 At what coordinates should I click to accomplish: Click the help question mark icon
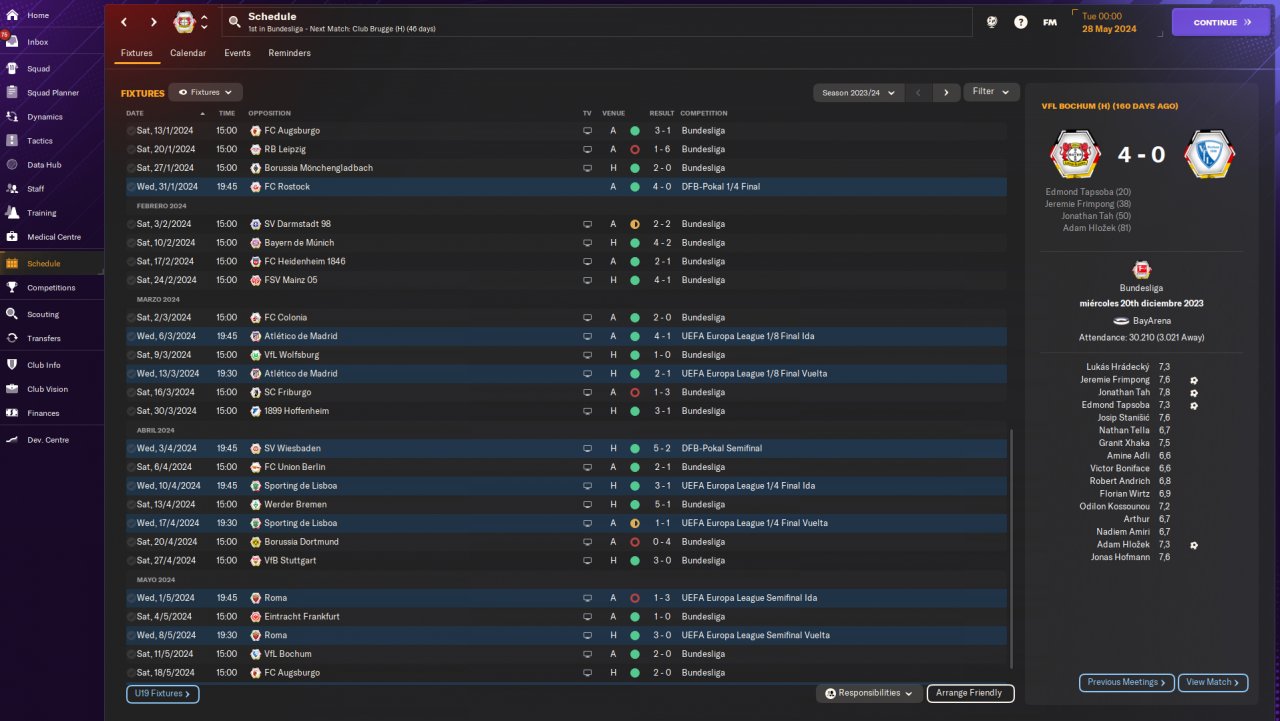pos(1020,22)
